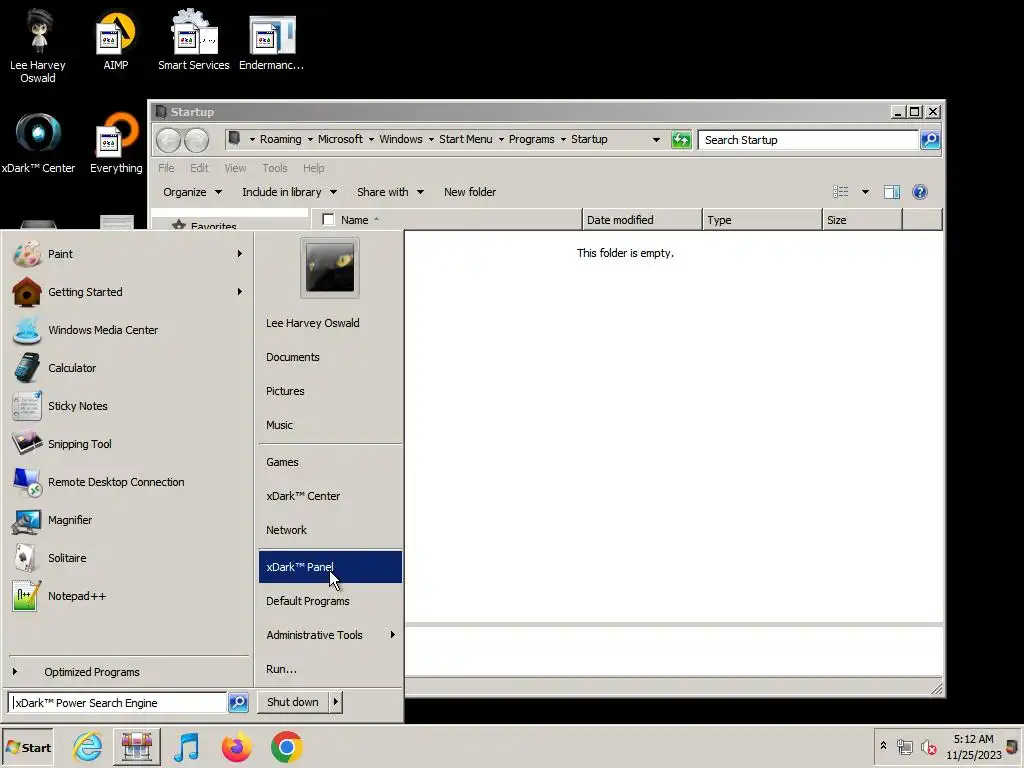The width and height of the screenshot is (1024, 768).
Task: Open Organize dropdown menu
Action: coord(192,192)
